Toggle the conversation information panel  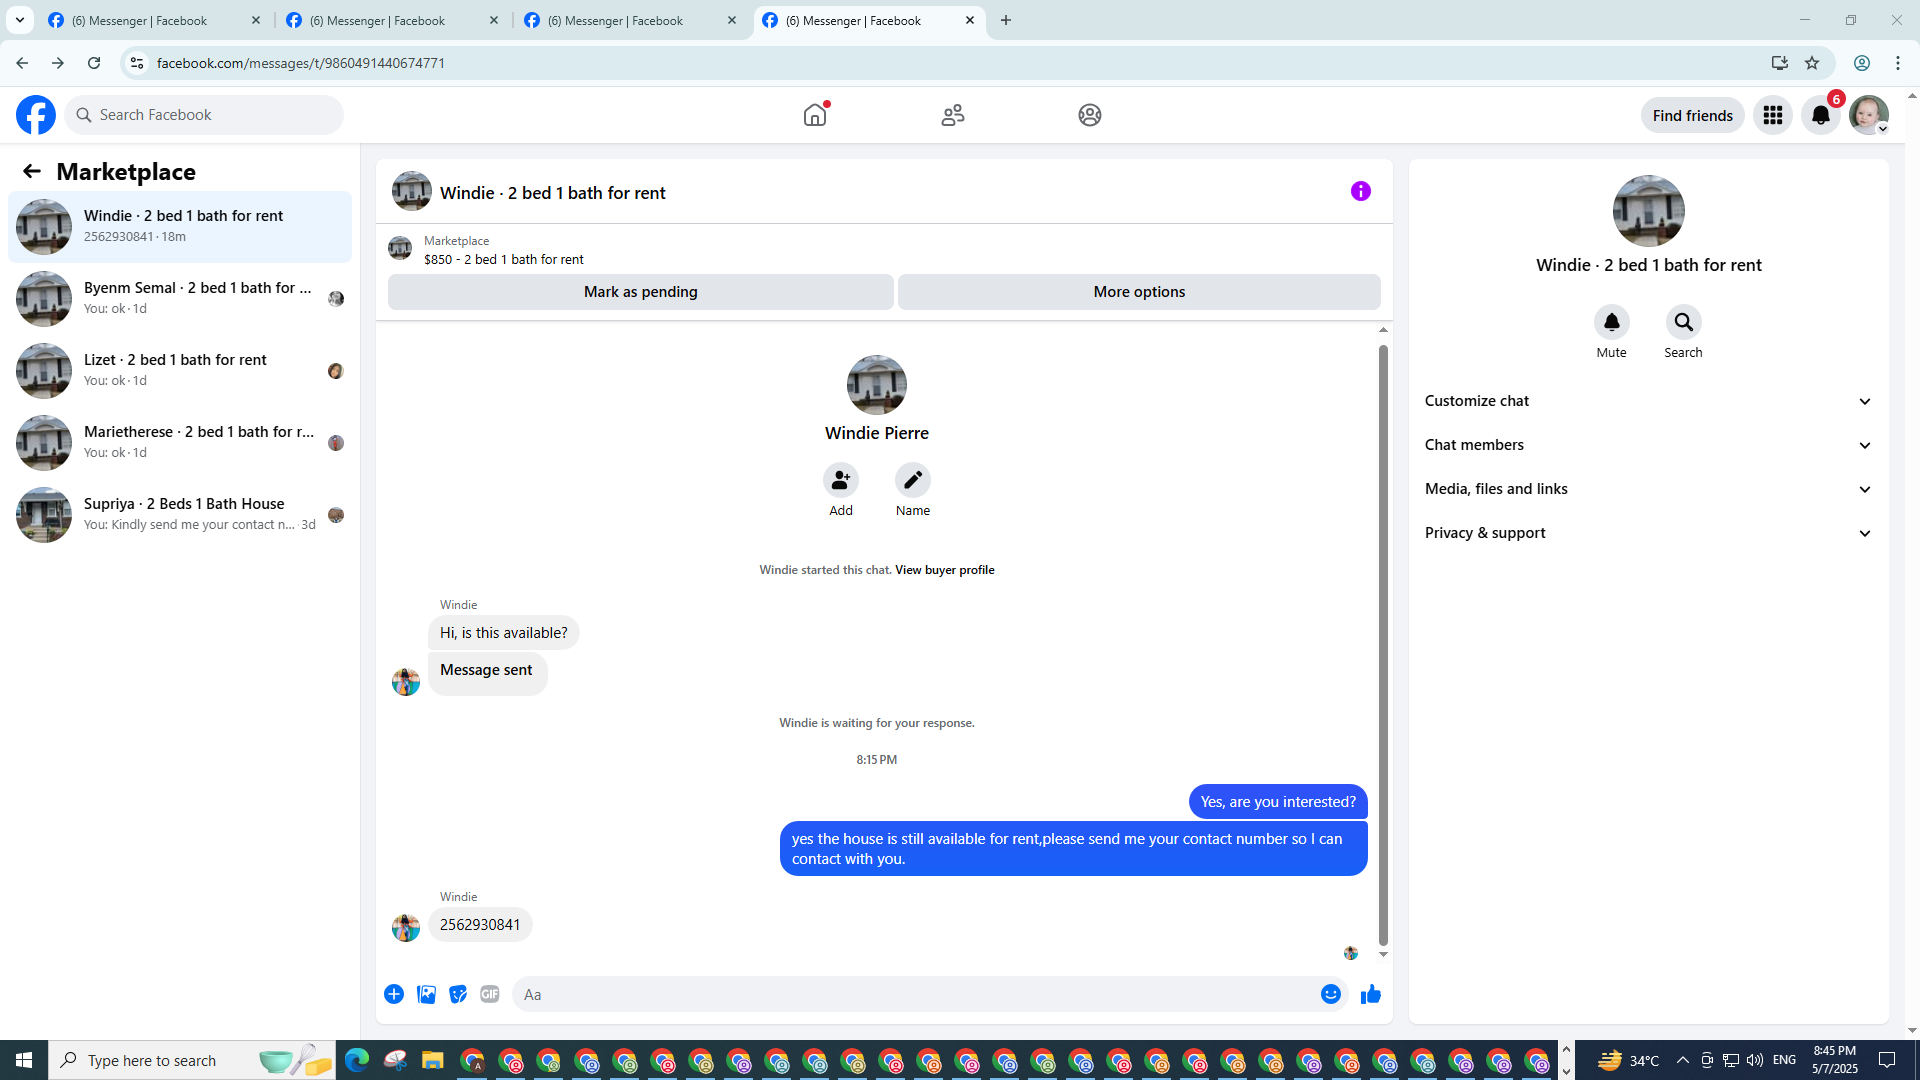1360,191
